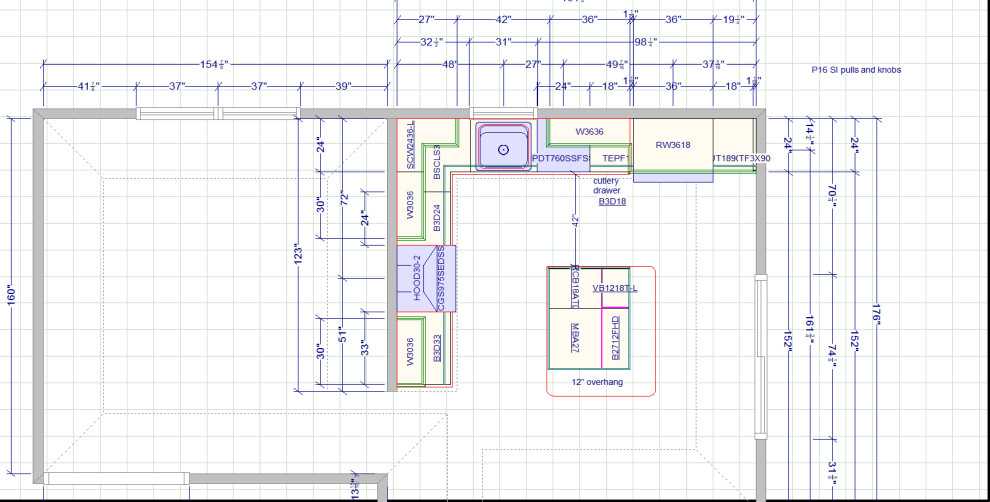This screenshot has width=990, height=502.
Task: Select the 154 inch overall wall dimension
Action: 209,64
